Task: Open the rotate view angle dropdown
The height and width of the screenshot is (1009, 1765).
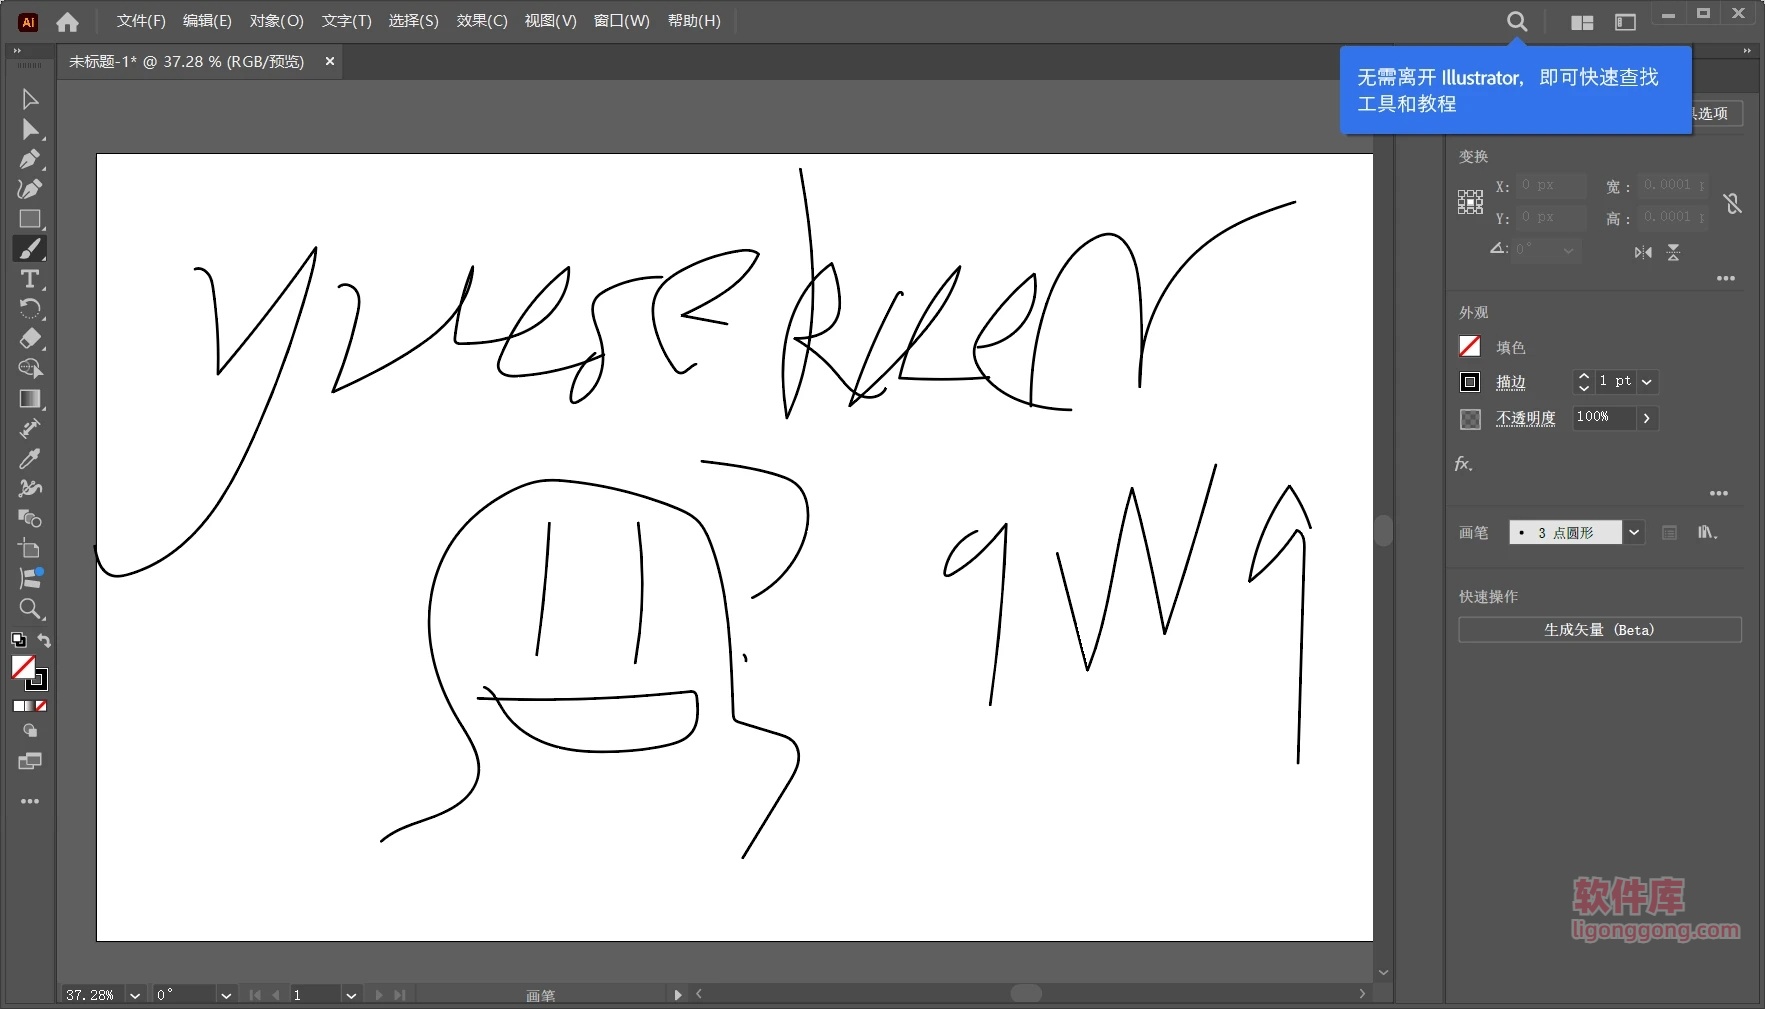Action: coord(226,995)
